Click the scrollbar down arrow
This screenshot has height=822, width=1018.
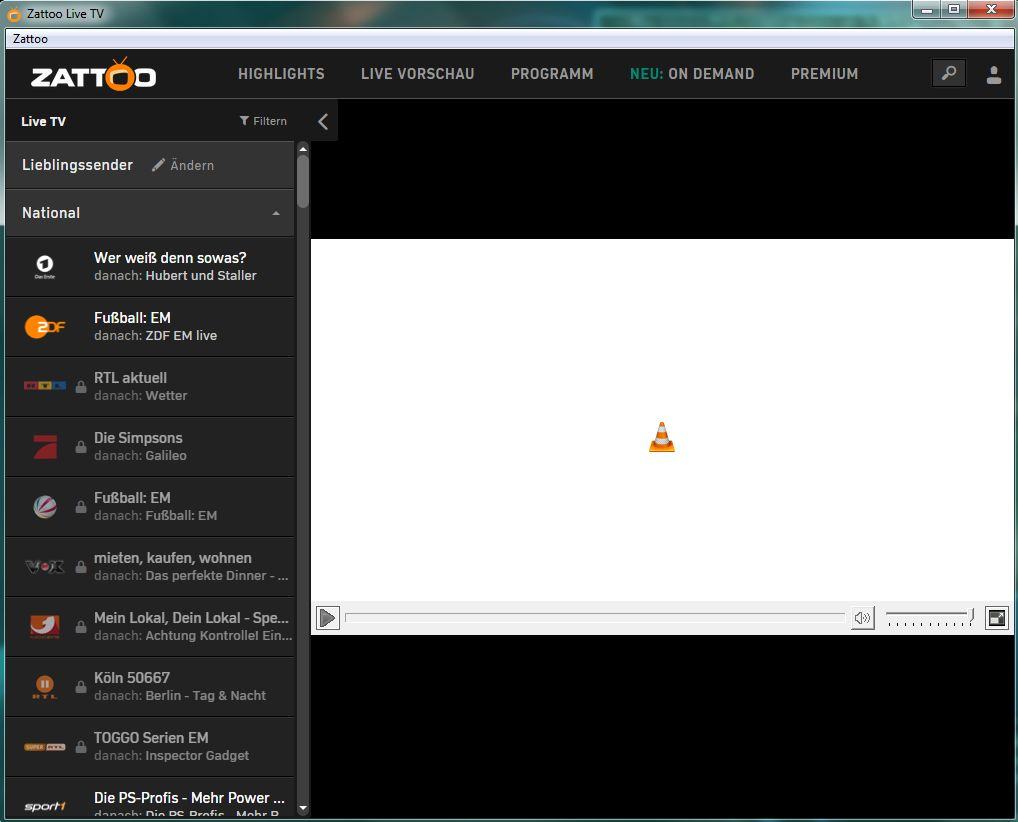tap(303, 808)
